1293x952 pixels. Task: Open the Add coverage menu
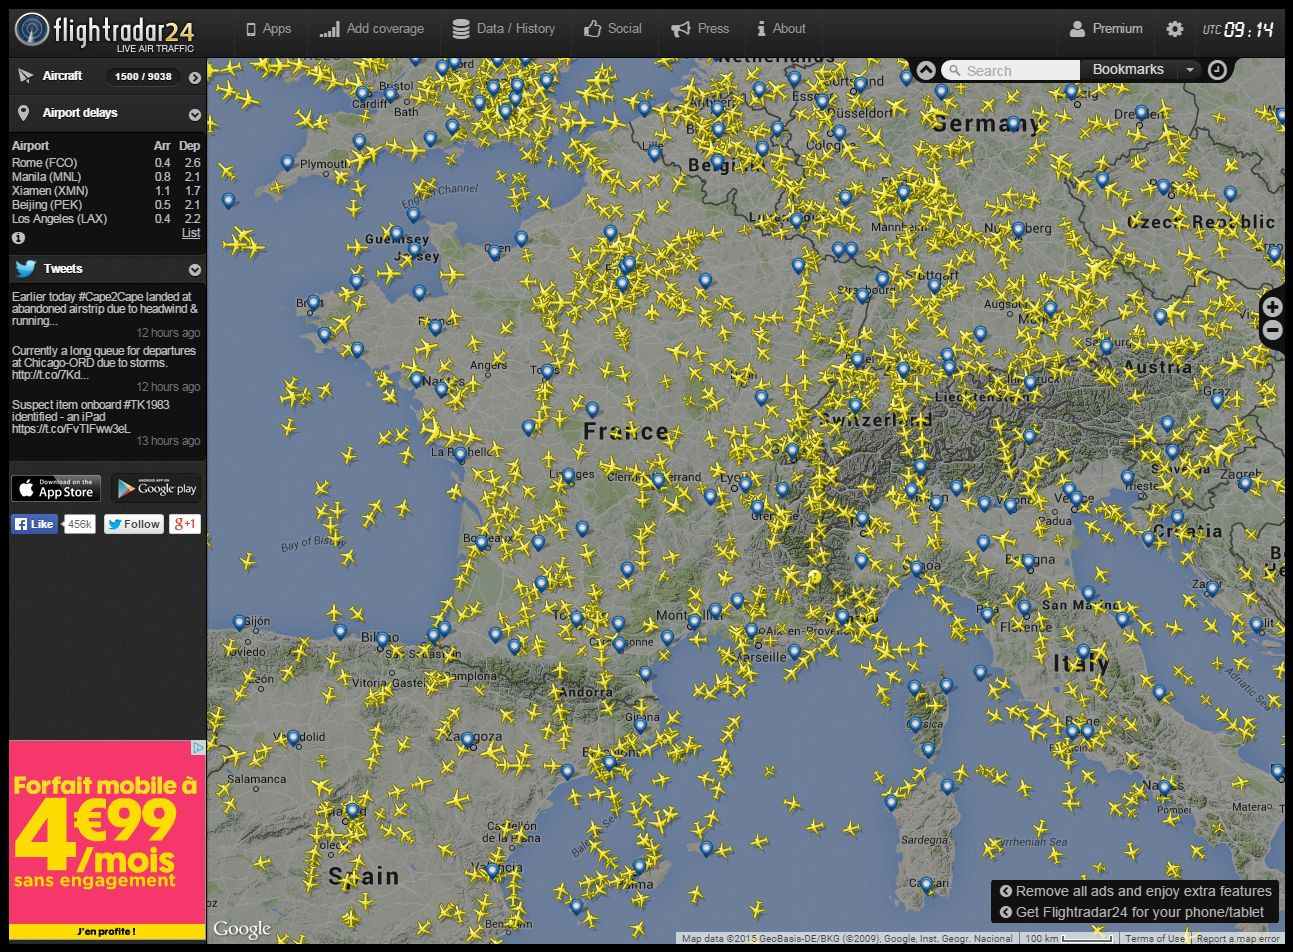(x=372, y=29)
